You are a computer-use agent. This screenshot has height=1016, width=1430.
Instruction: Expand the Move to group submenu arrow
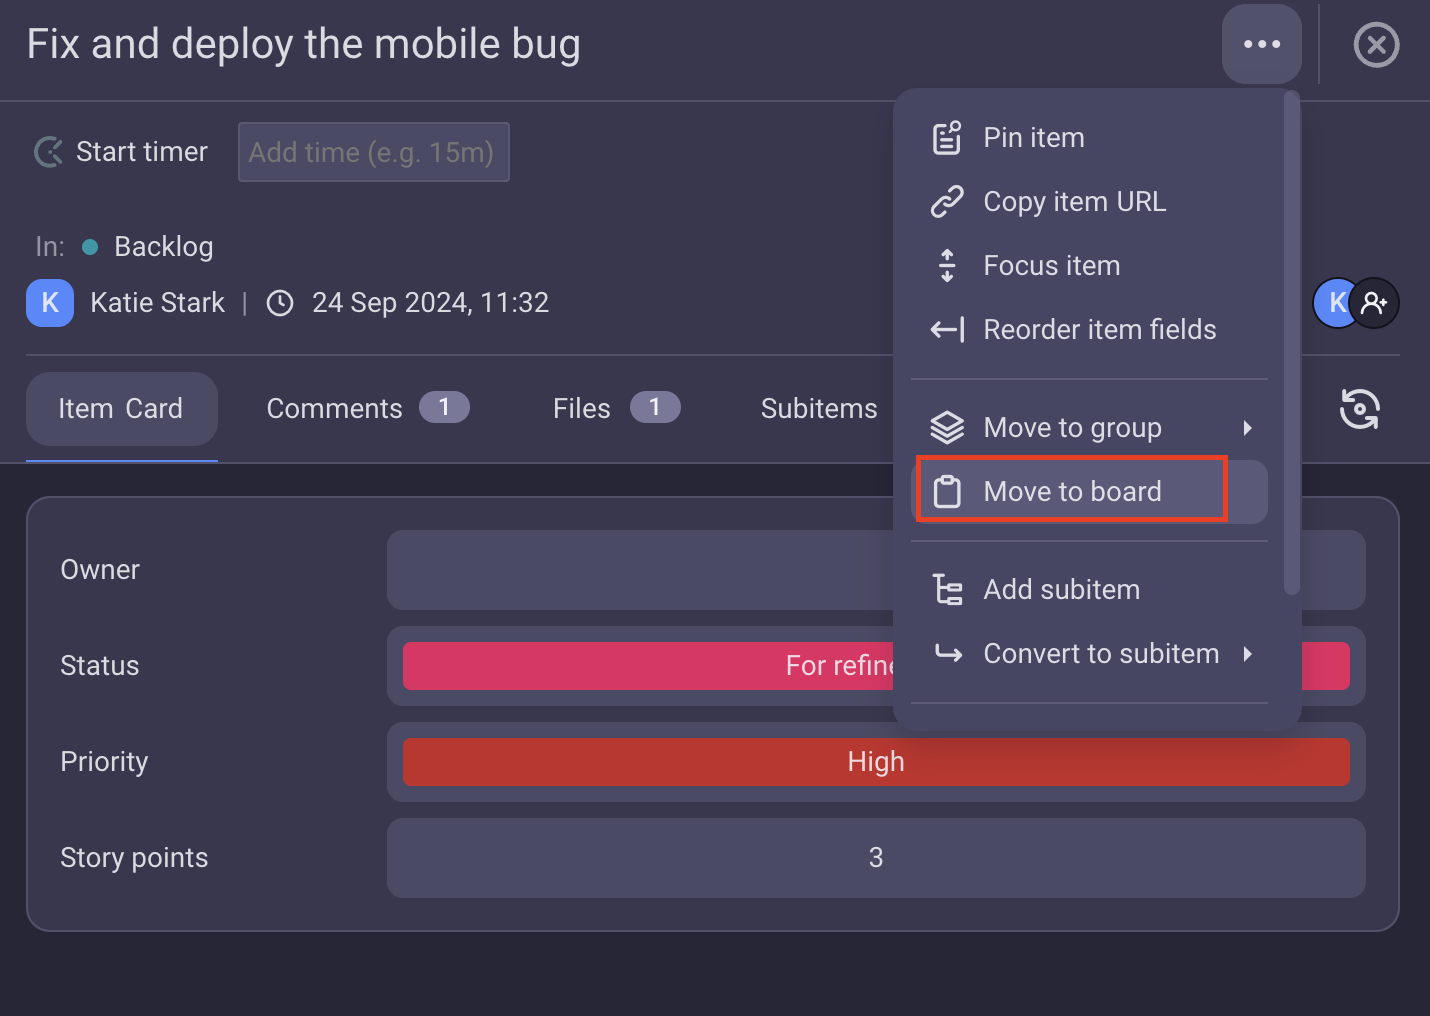pos(1247,428)
